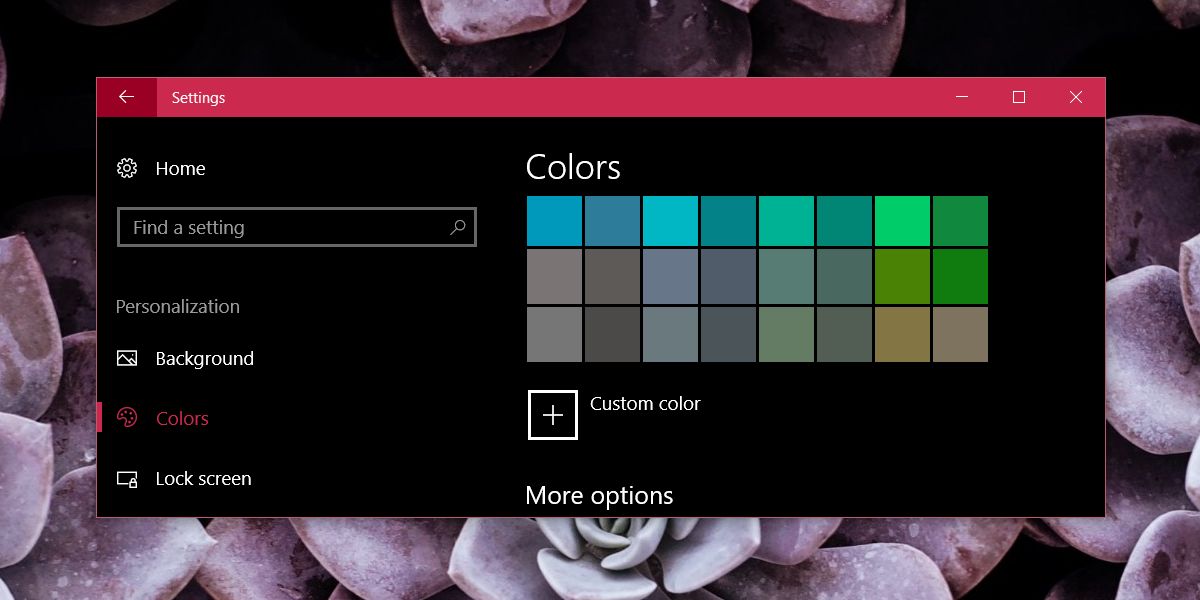Pick the dark green swatch ending top row
Image resolution: width=1200 pixels, height=600 pixels.
[960, 221]
